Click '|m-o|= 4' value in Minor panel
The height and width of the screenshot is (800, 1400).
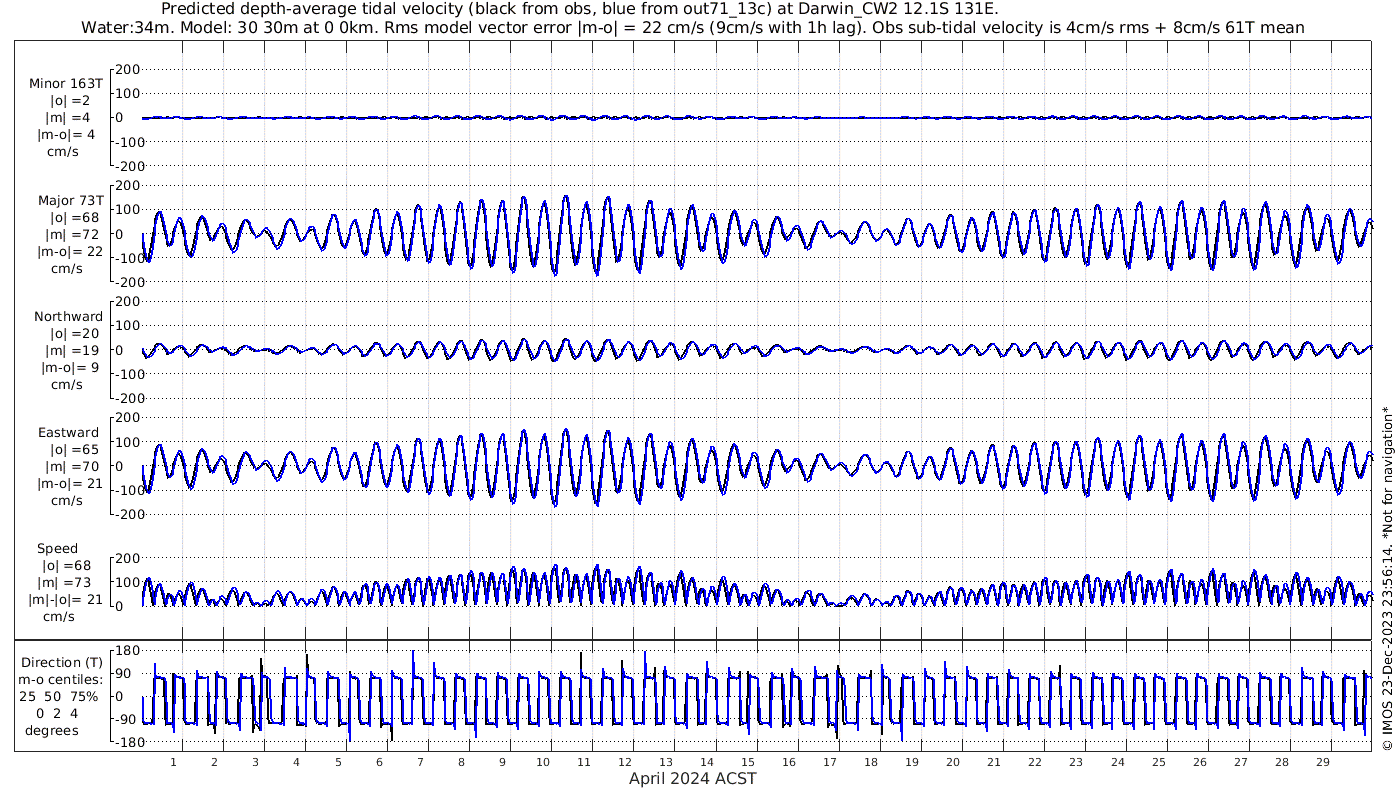(66, 135)
